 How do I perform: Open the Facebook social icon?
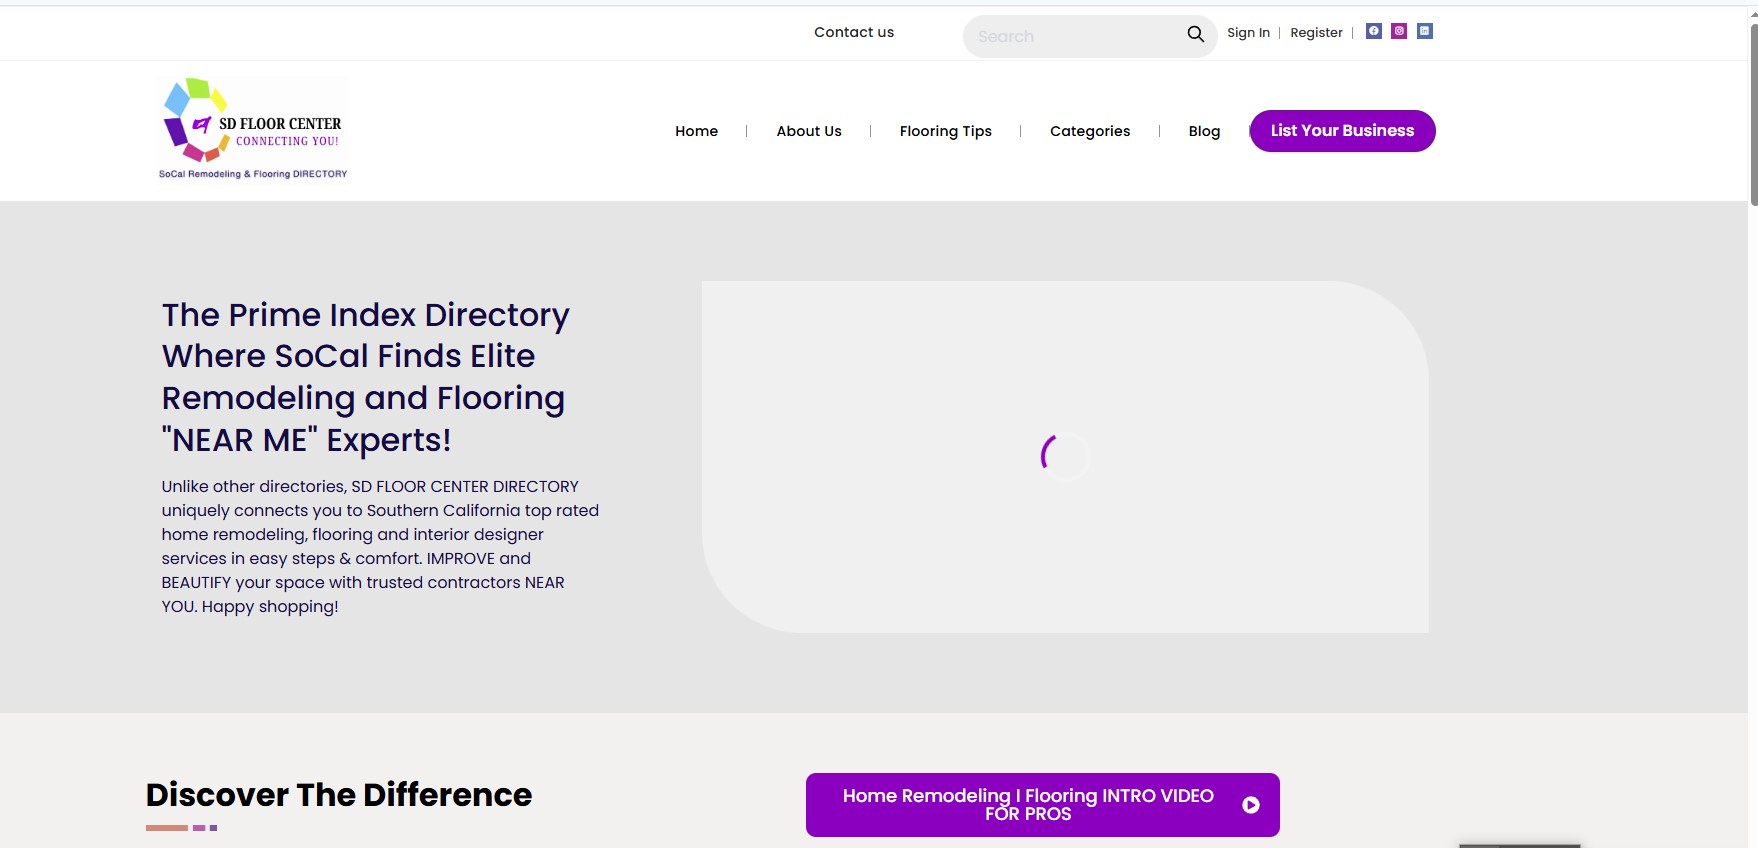(x=1374, y=31)
